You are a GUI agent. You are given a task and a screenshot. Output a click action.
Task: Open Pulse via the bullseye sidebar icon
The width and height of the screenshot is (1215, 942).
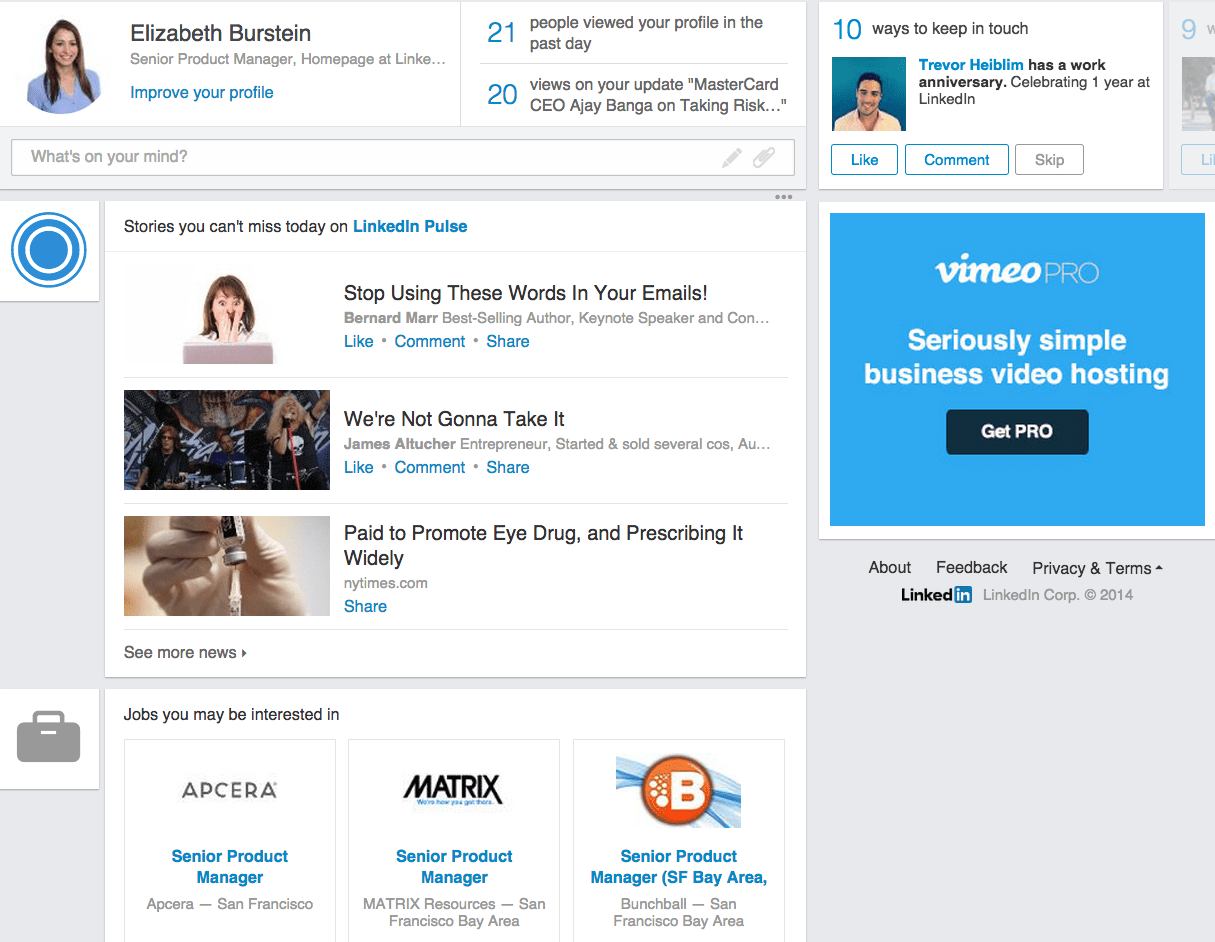[49, 250]
